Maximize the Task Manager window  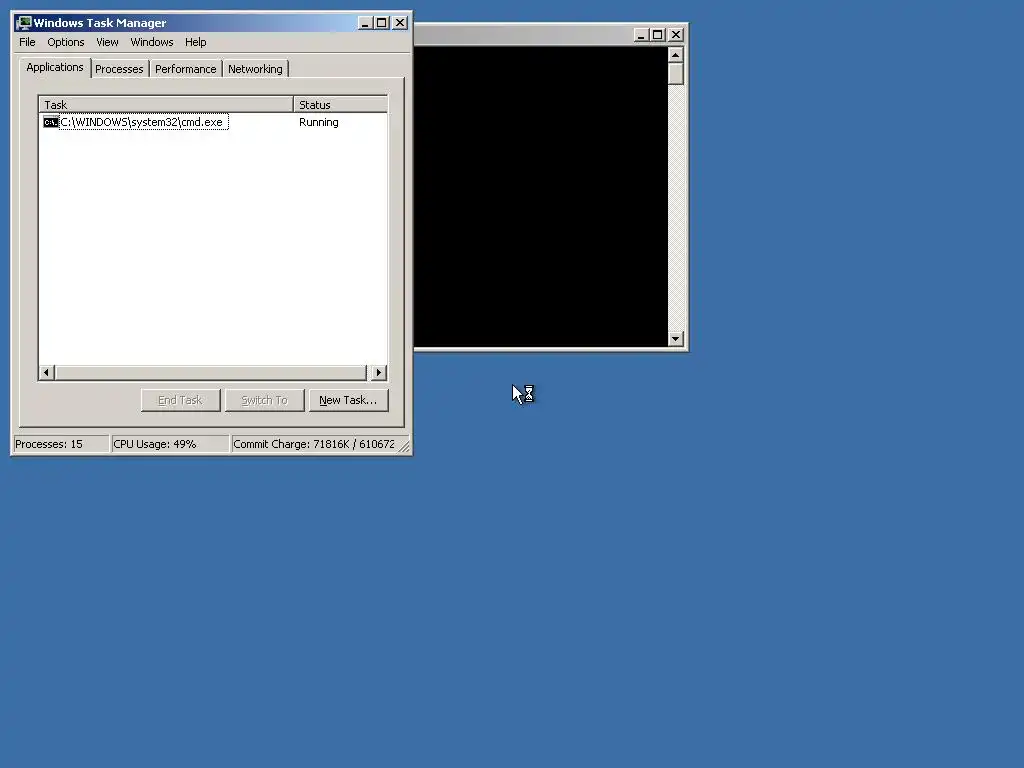point(381,23)
